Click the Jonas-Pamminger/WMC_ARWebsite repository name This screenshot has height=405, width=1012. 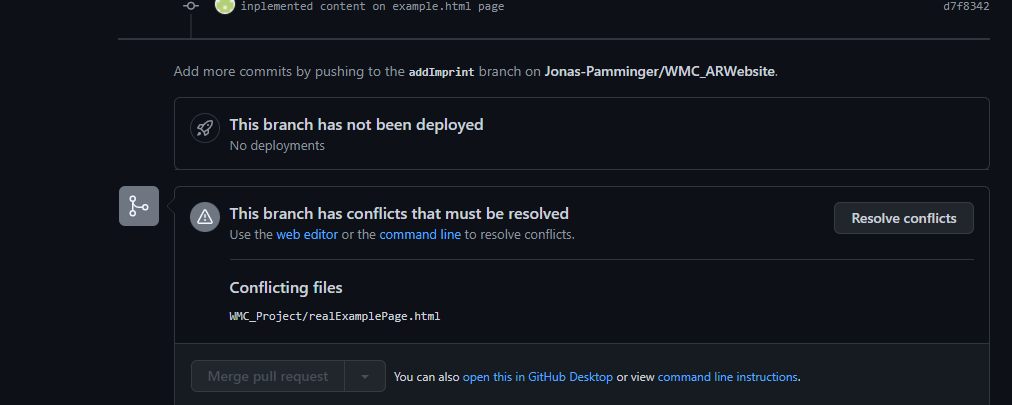pos(660,72)
